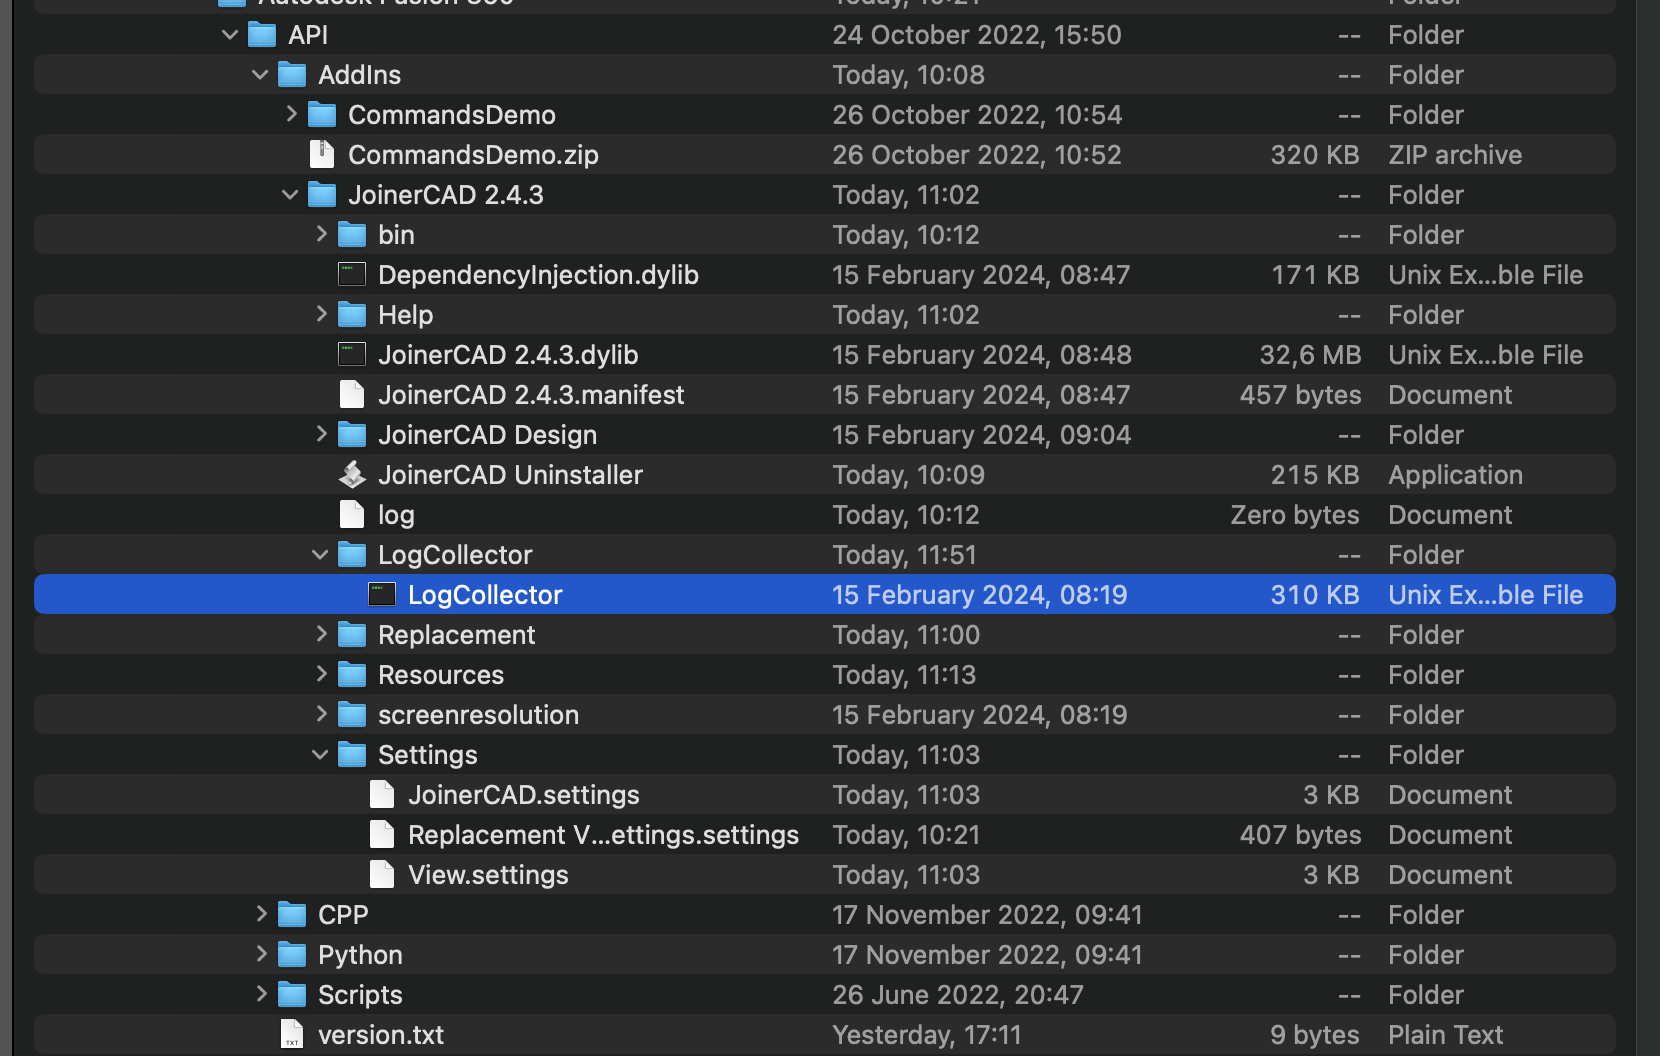The image size is (1660, 1056).
Task: Click the Resources folder icon
Action: [x=352, y=675]
